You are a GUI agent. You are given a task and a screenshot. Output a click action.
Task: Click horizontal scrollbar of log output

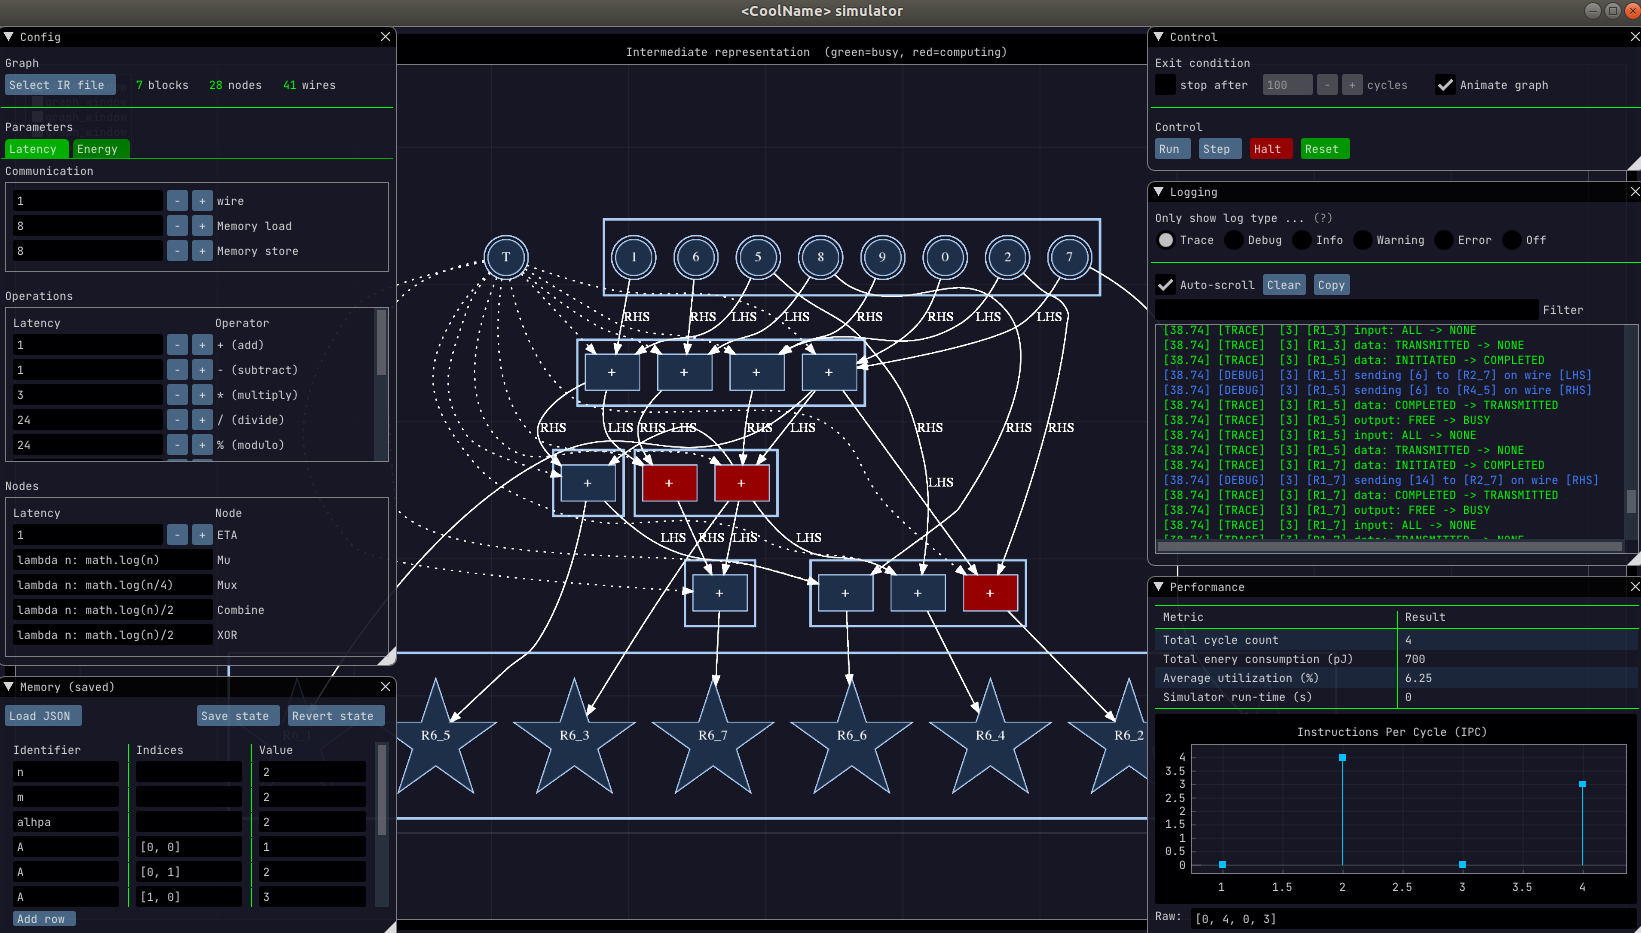point(1390,546)
